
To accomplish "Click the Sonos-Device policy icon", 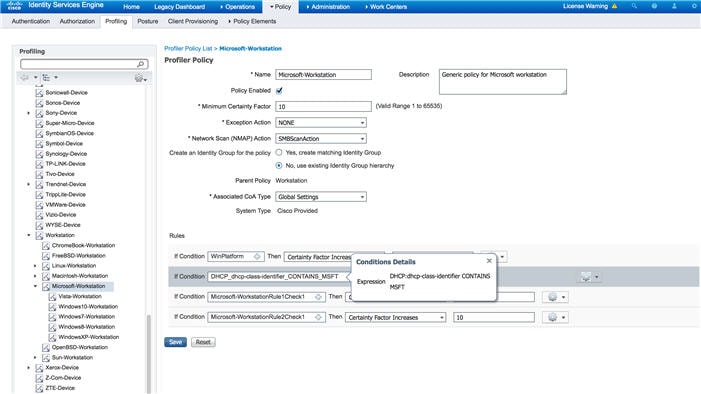I will point(39,103).
